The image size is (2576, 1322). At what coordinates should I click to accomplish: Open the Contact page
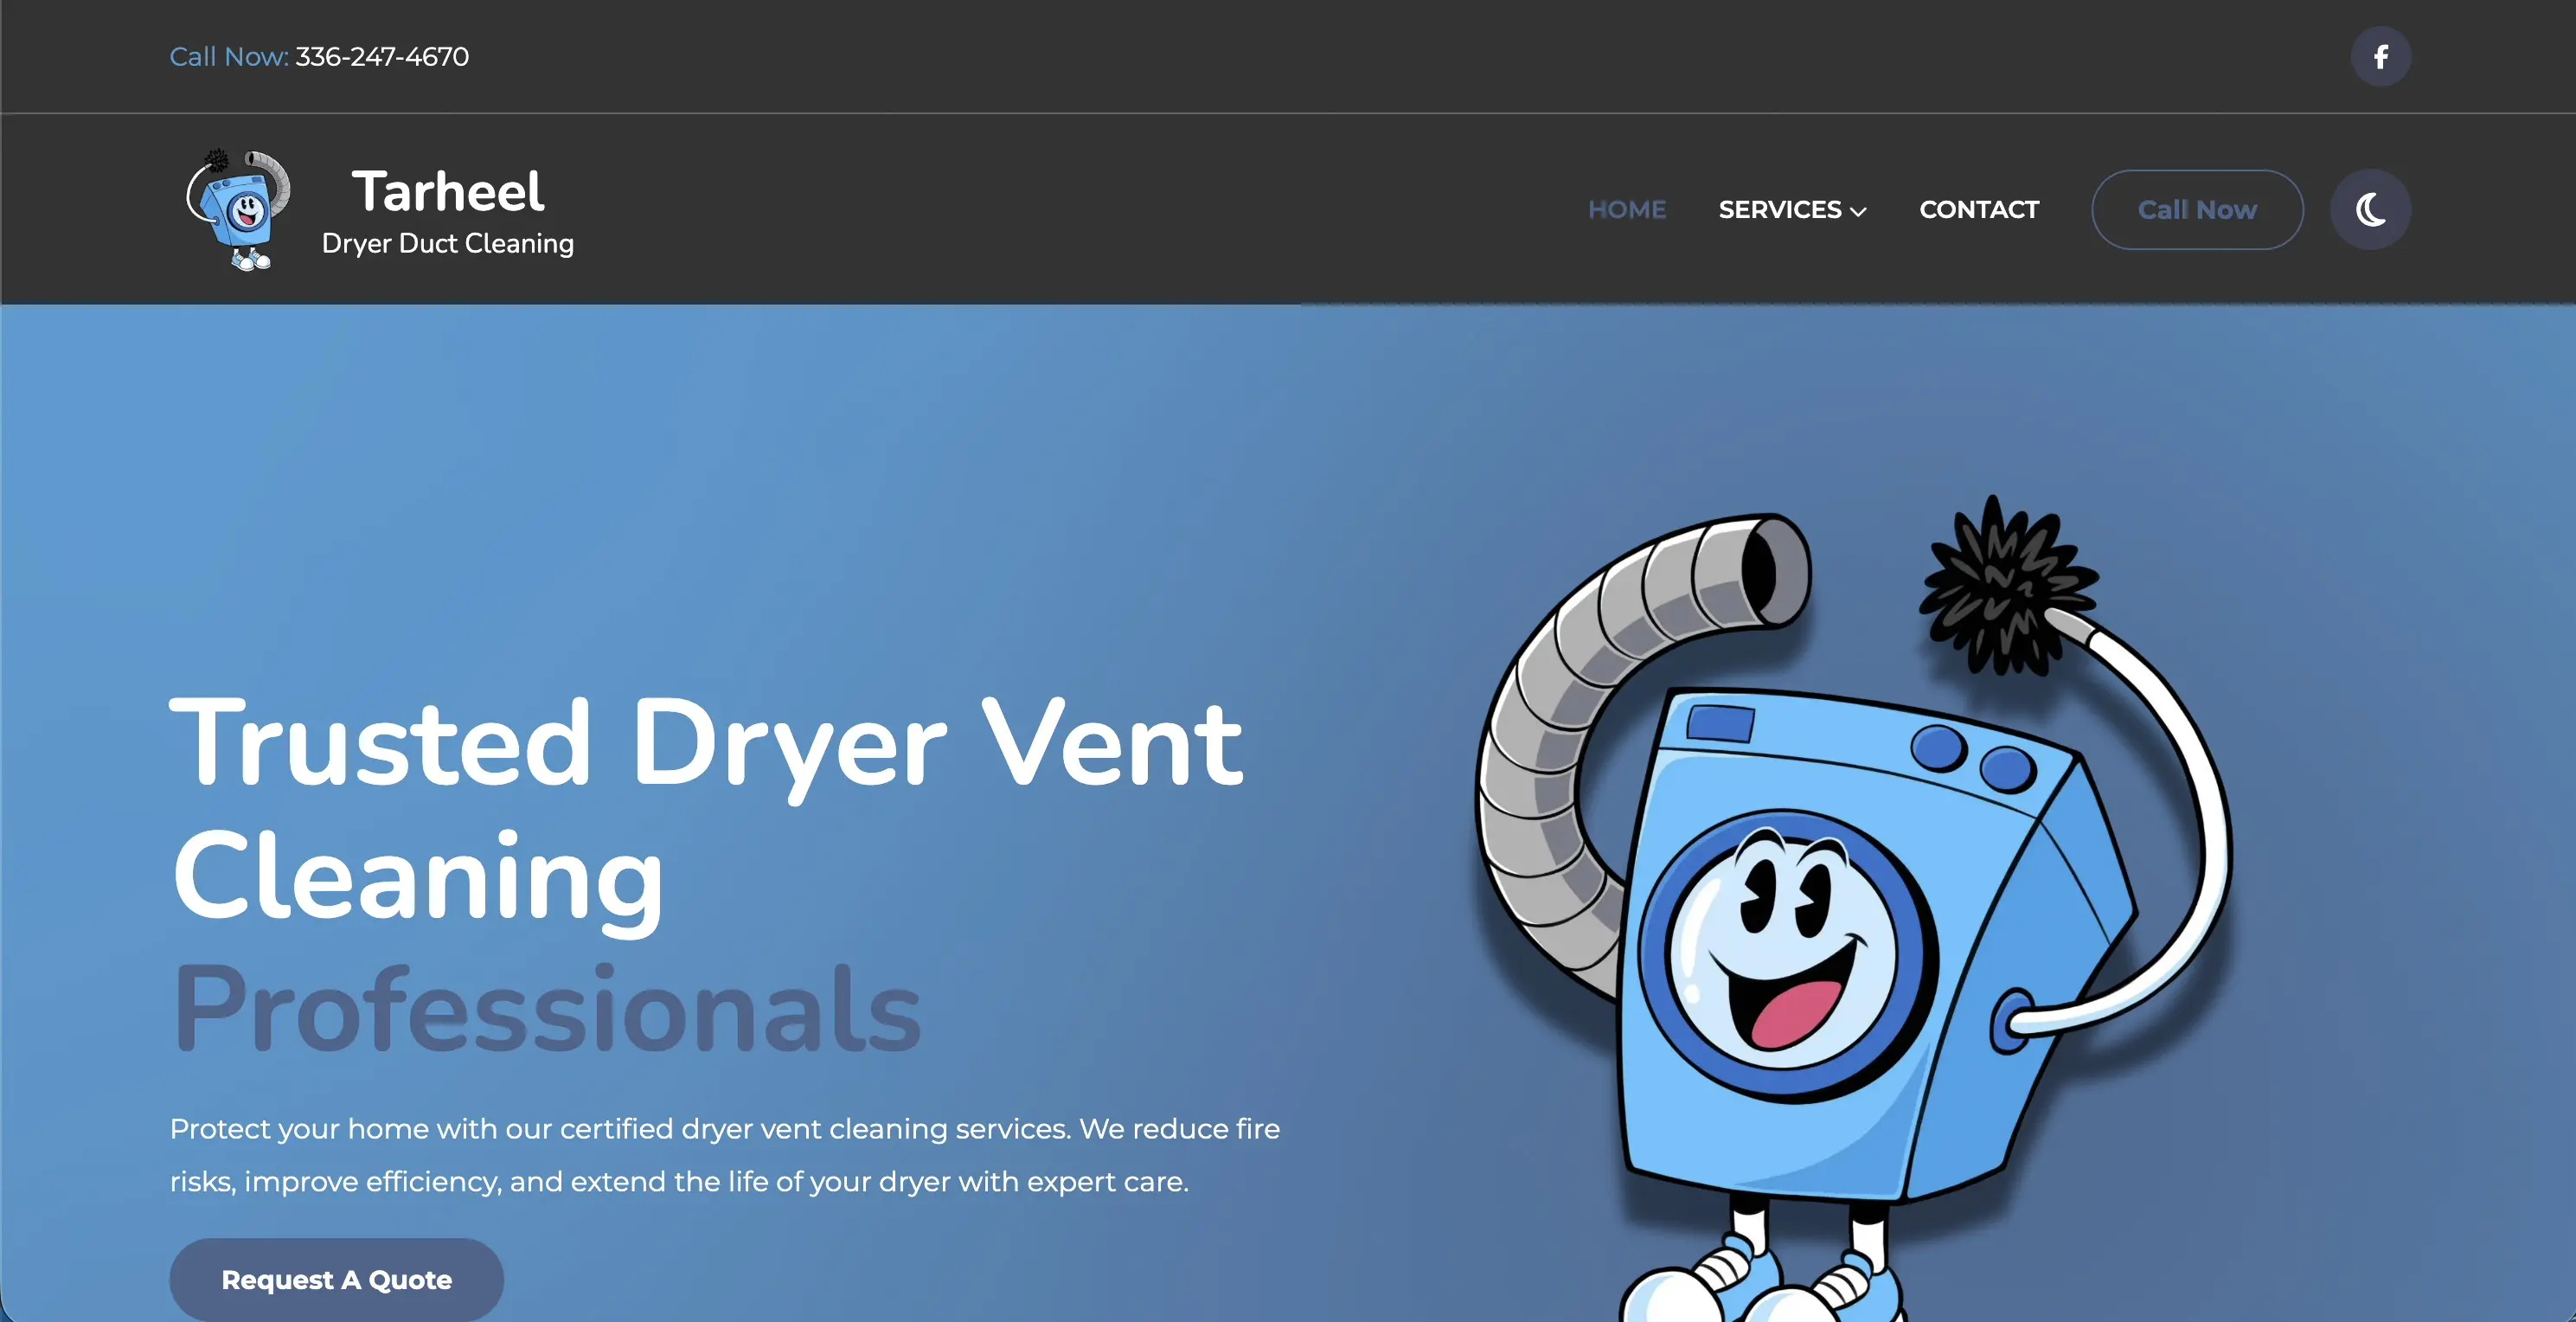tap(1979, 210)
